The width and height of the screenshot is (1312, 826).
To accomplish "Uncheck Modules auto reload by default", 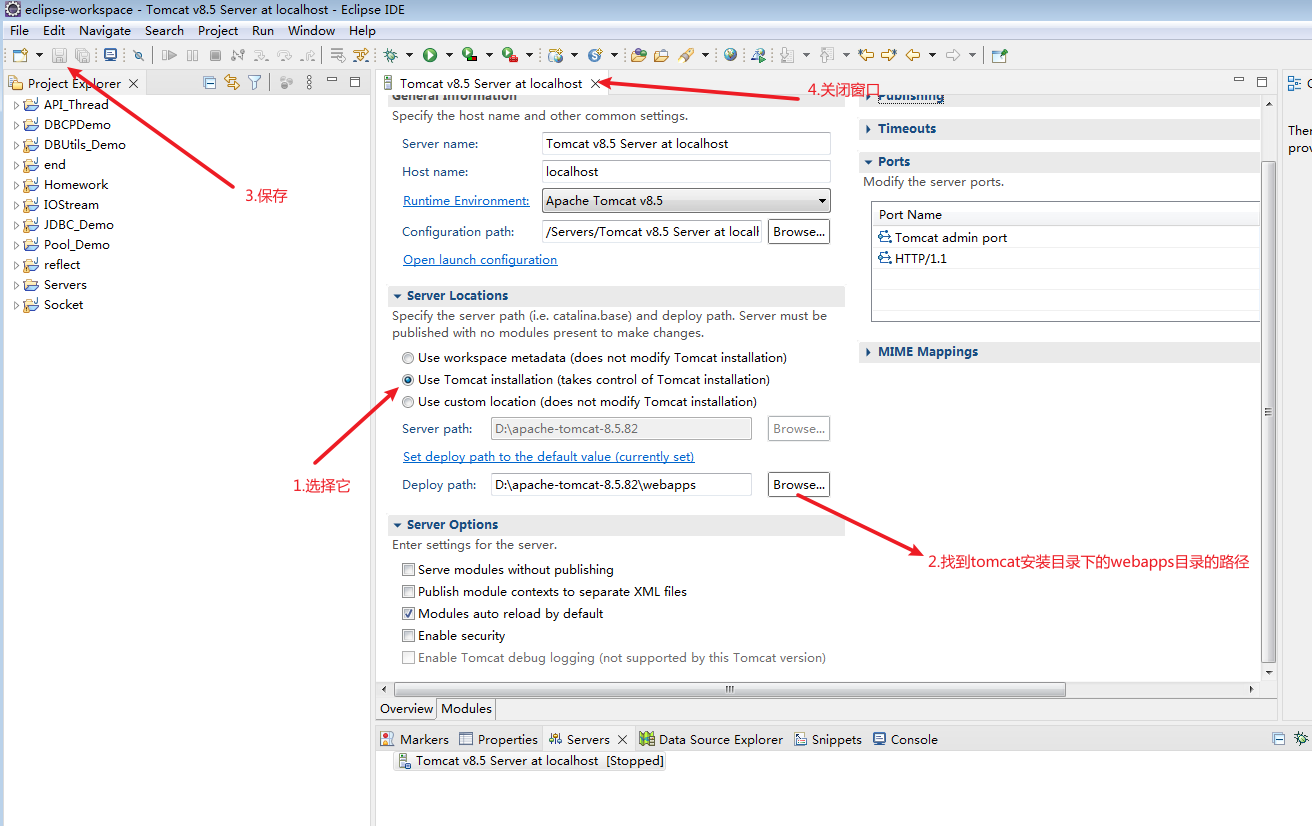I will pyautogui.click(x=408, y=614).
